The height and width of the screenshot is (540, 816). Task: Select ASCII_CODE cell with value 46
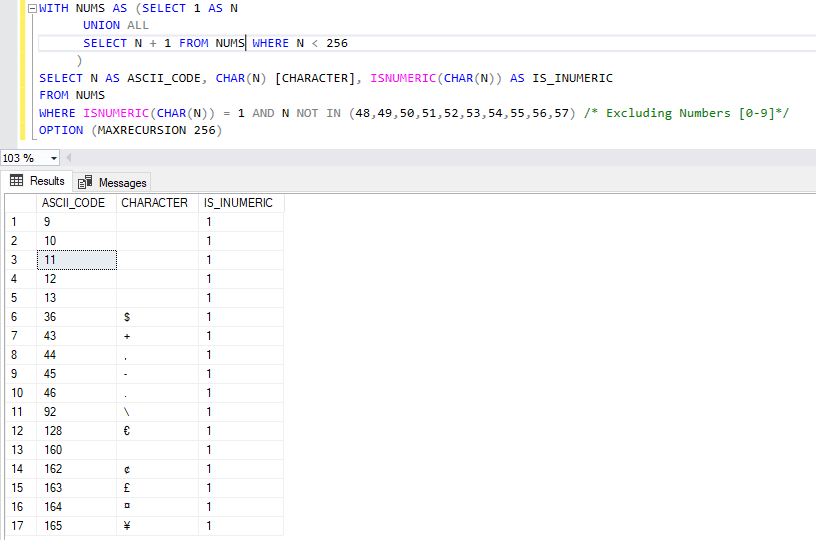click(x=76, y=393)
